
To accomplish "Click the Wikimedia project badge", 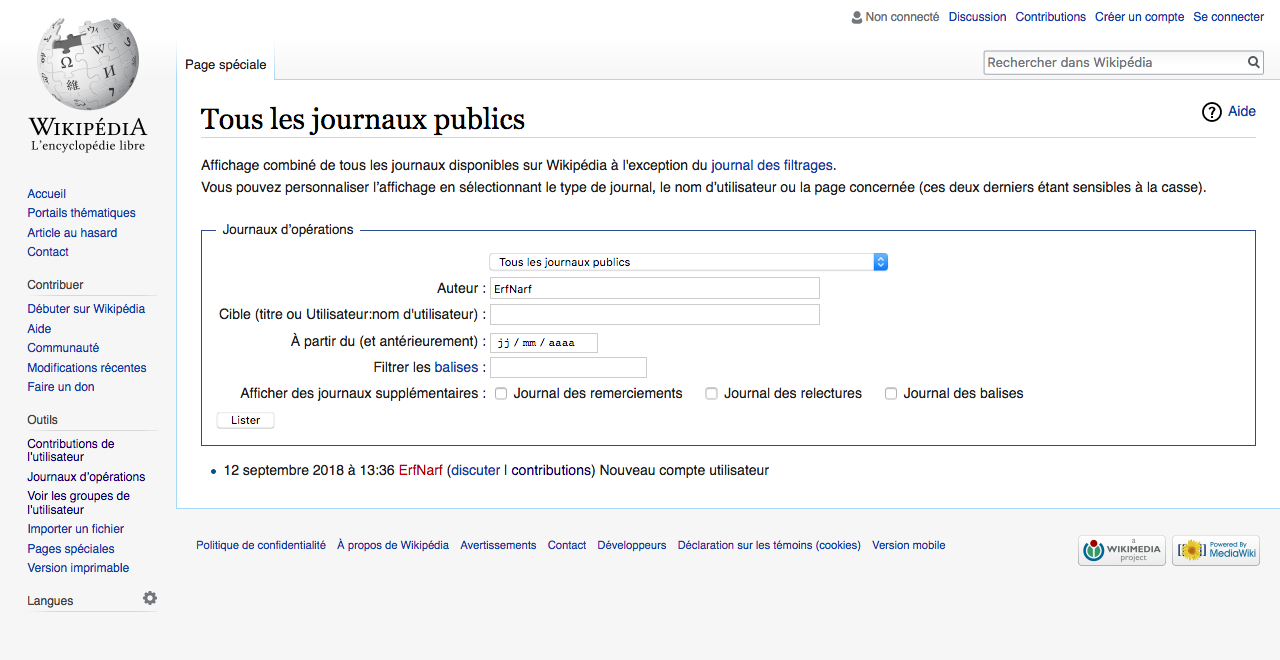I will coord(1122,550).
